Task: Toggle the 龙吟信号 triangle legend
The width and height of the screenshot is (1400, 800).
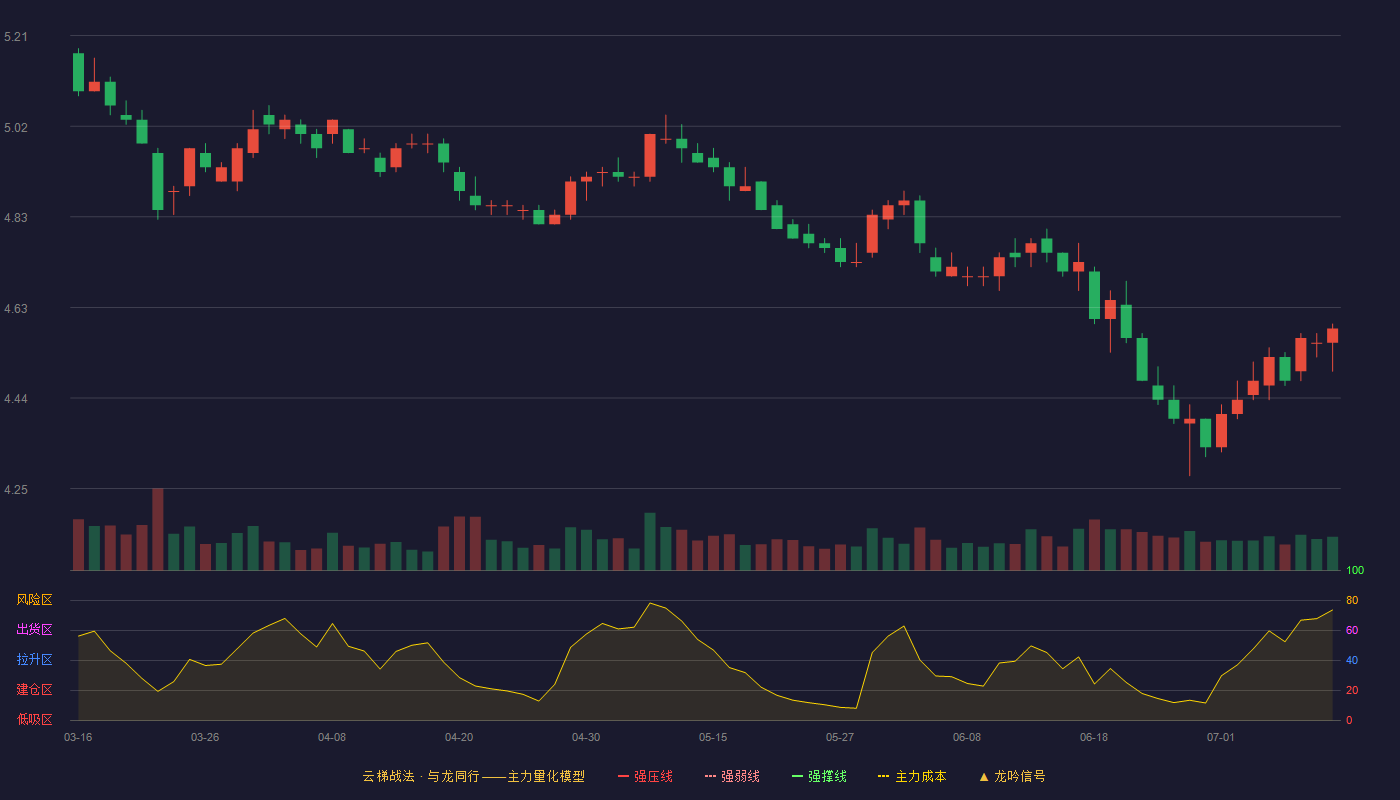Action: (1011, 776)
